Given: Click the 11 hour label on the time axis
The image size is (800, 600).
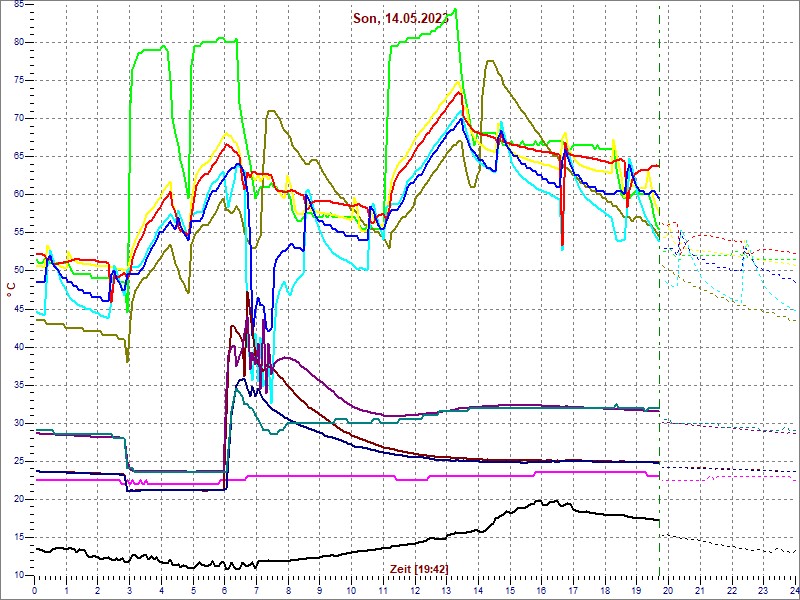Looking at the screenshot, I should pos(383,590).
